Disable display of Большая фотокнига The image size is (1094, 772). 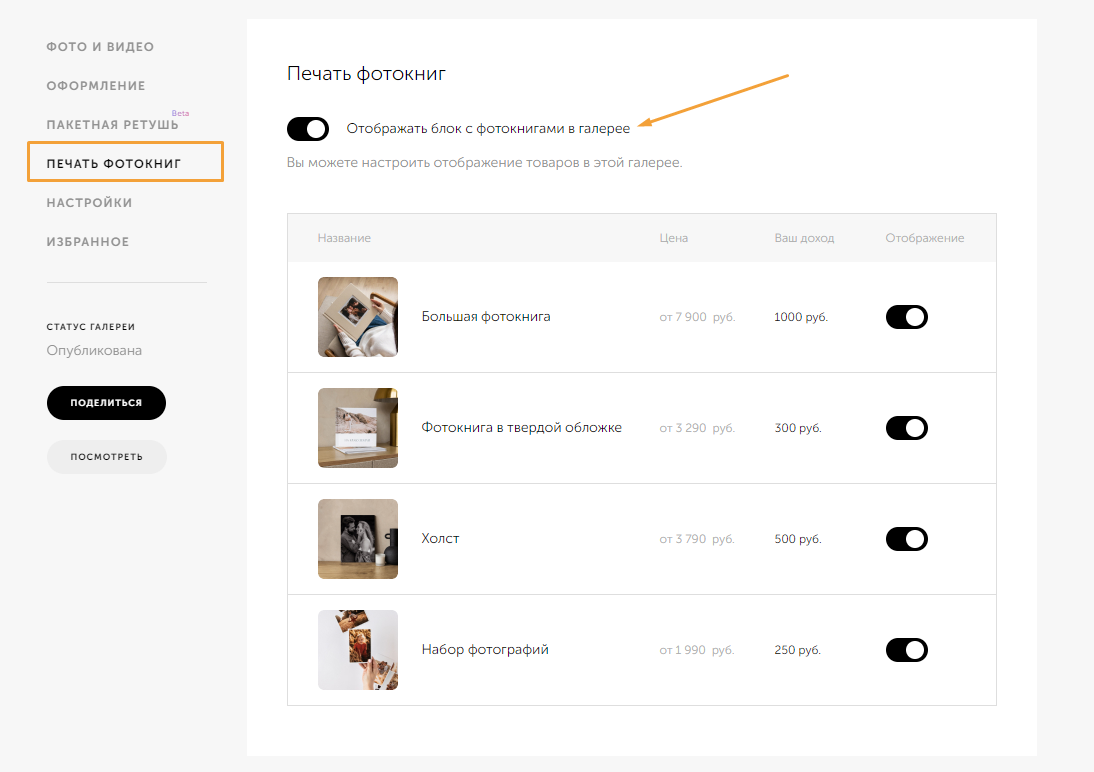tap(907, 317)
